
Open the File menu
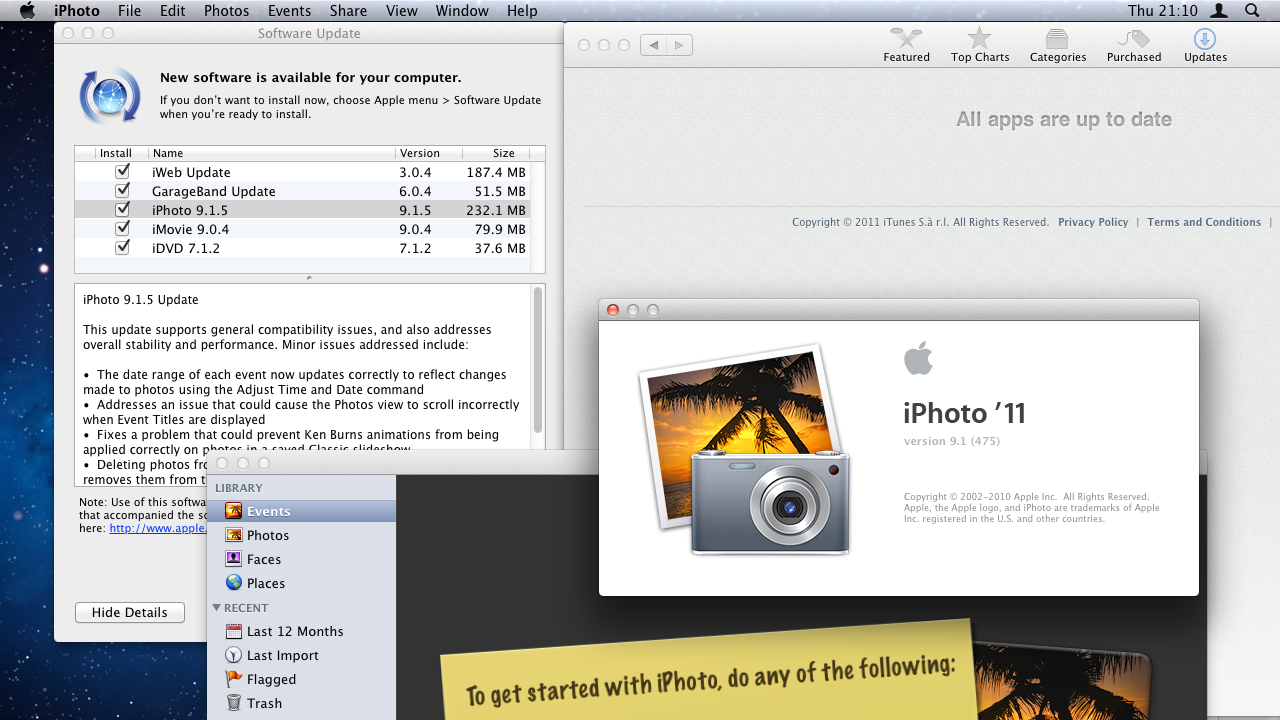coord(129,11)
